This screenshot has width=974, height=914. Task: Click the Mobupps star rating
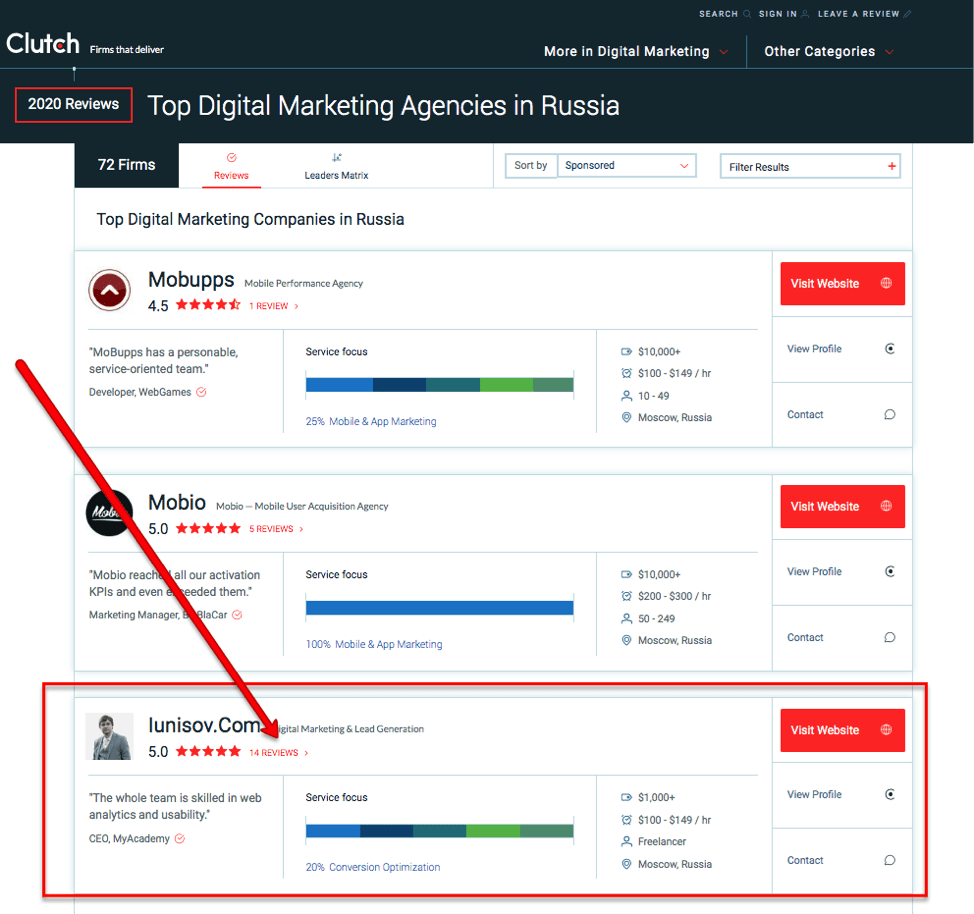(x=208, y=305)
